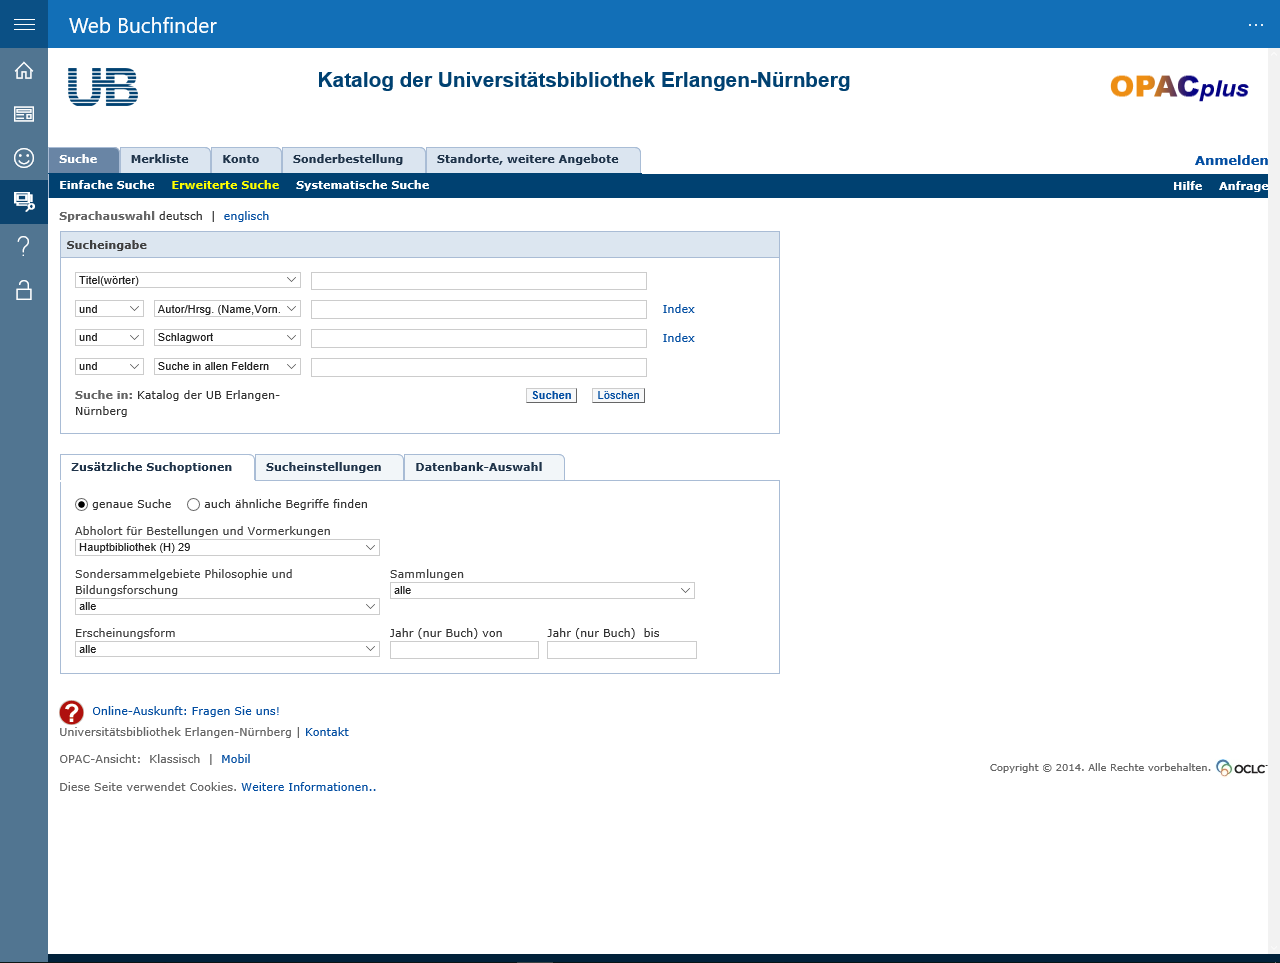Focus the 'Jahr (nur Buch) von' field
The image size is (1280, 963).
tap(464, 650)
